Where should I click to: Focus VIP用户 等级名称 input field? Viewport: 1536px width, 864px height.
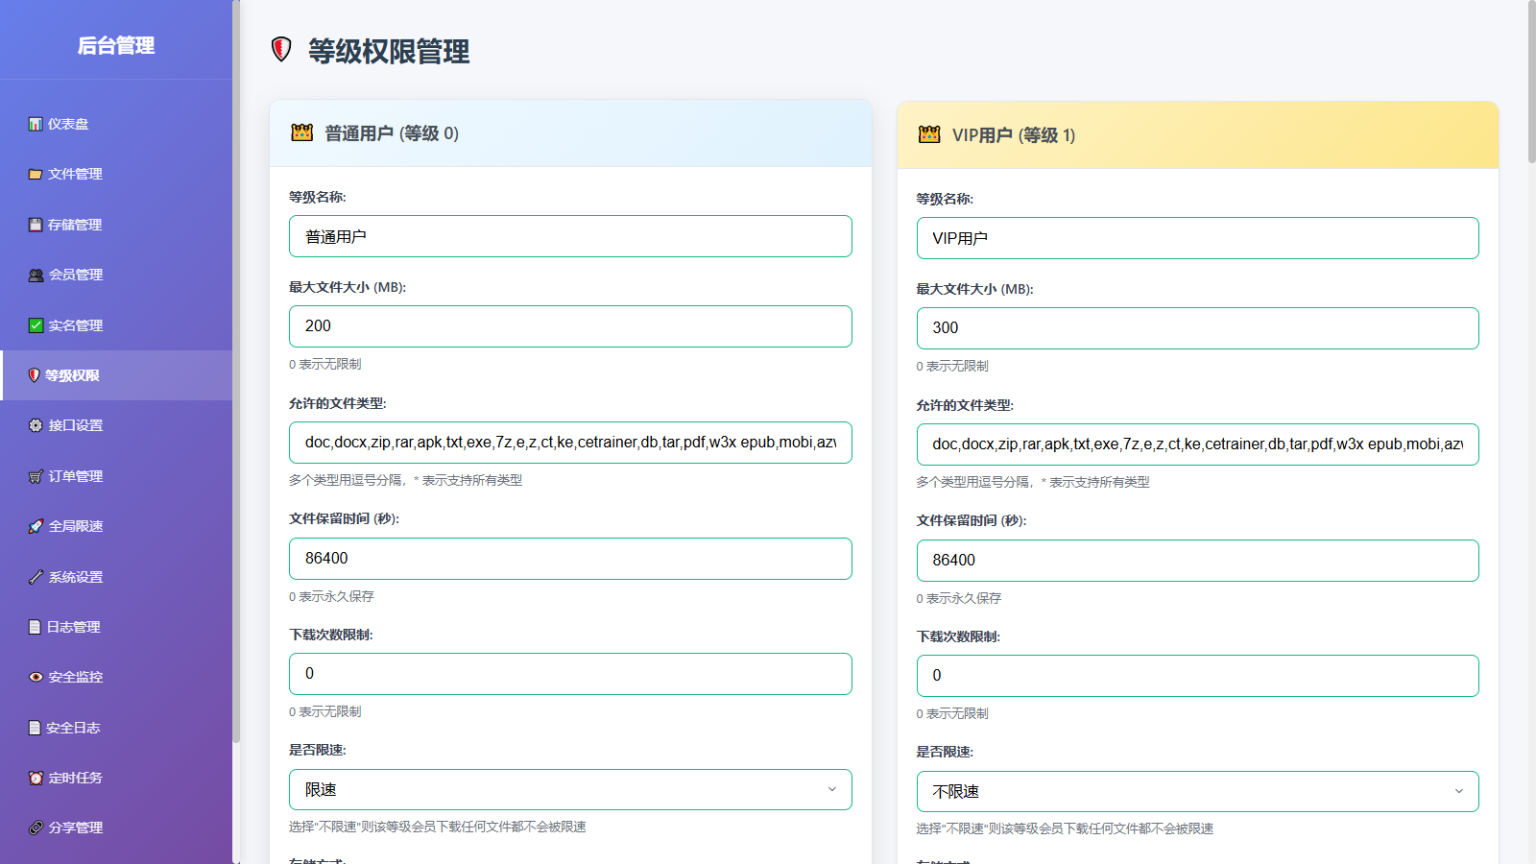coord(1197,238)
